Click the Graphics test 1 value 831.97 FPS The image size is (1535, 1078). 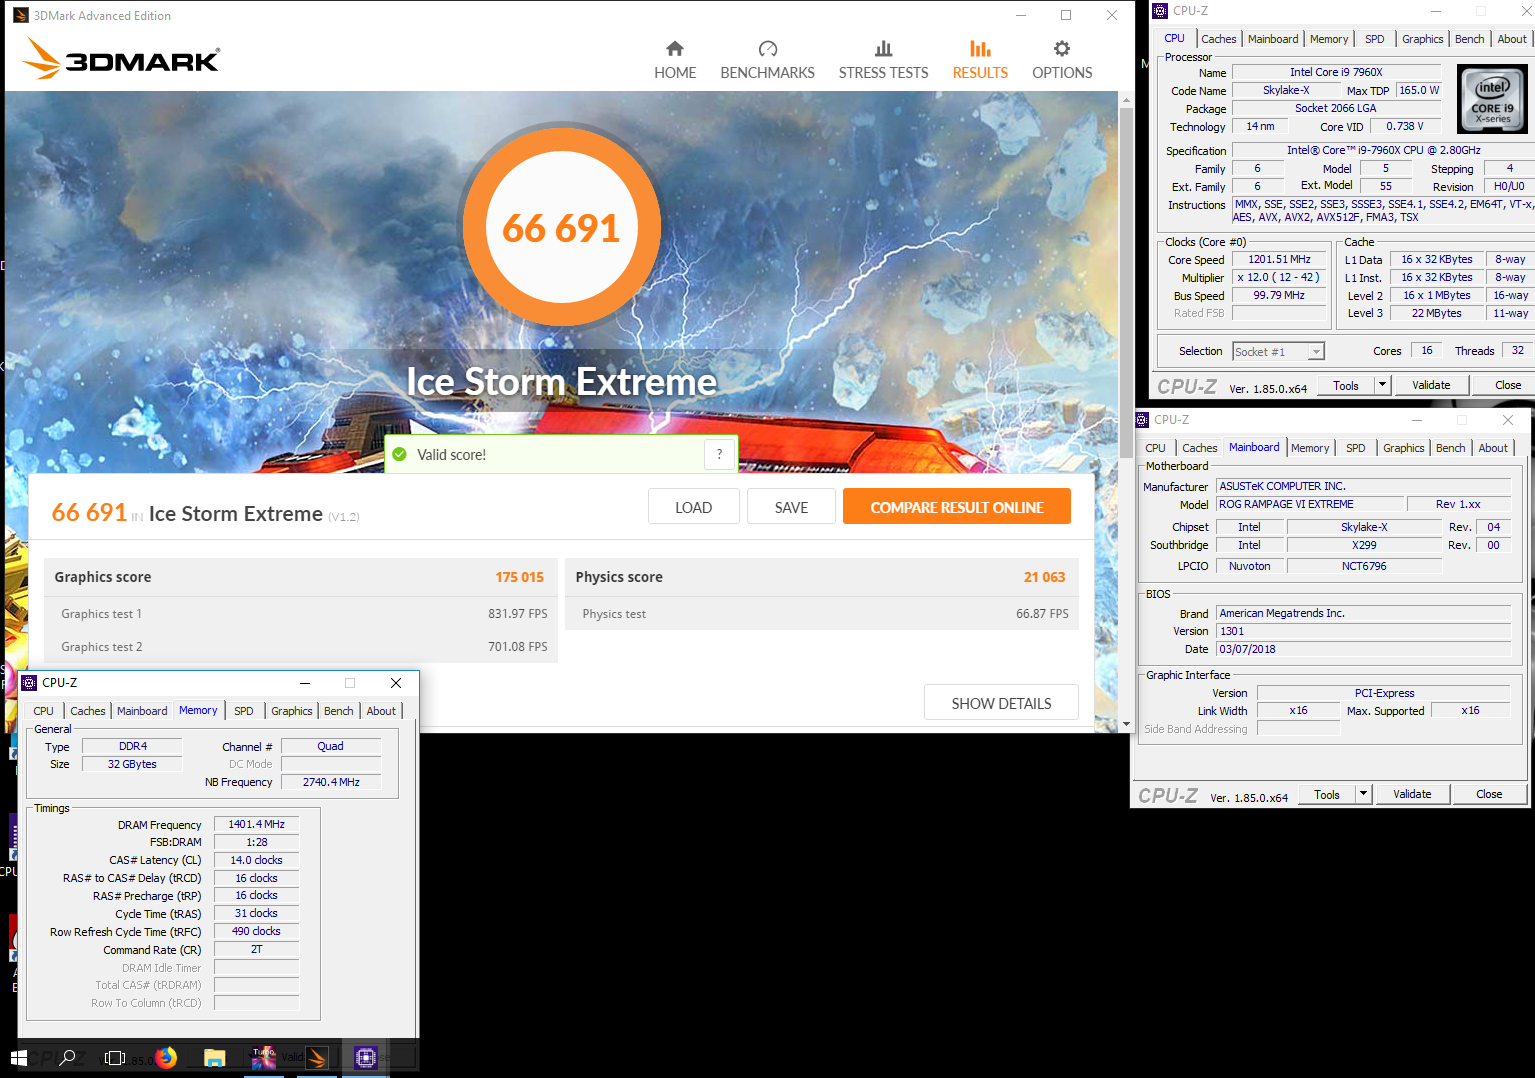(x=518, y=614)
